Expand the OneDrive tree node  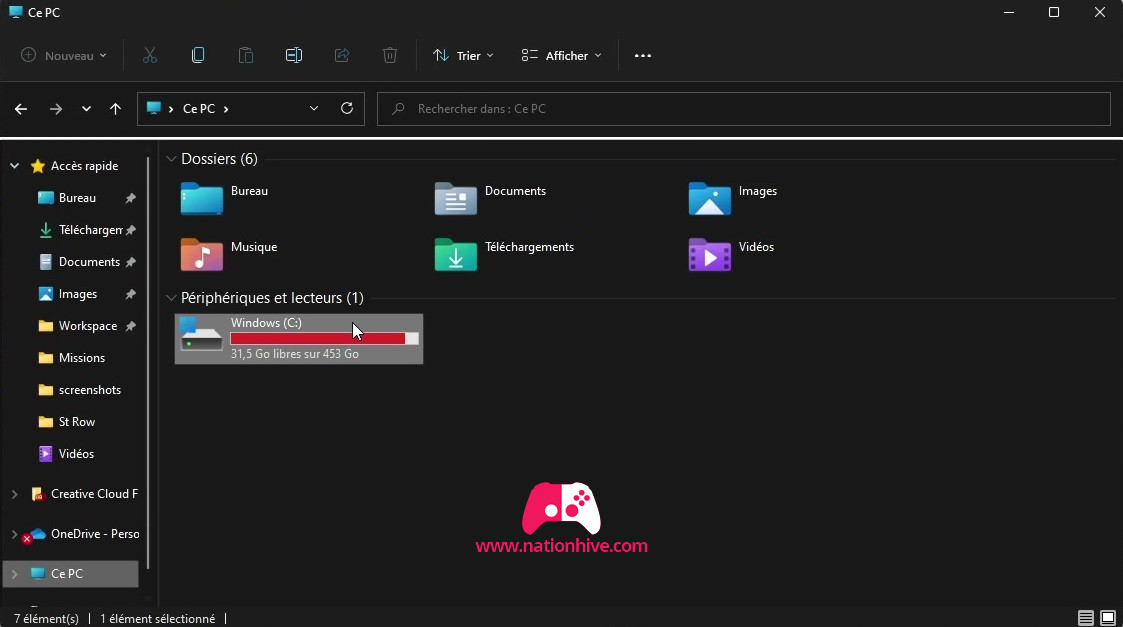pyautogui.click(x=14, y=534)
